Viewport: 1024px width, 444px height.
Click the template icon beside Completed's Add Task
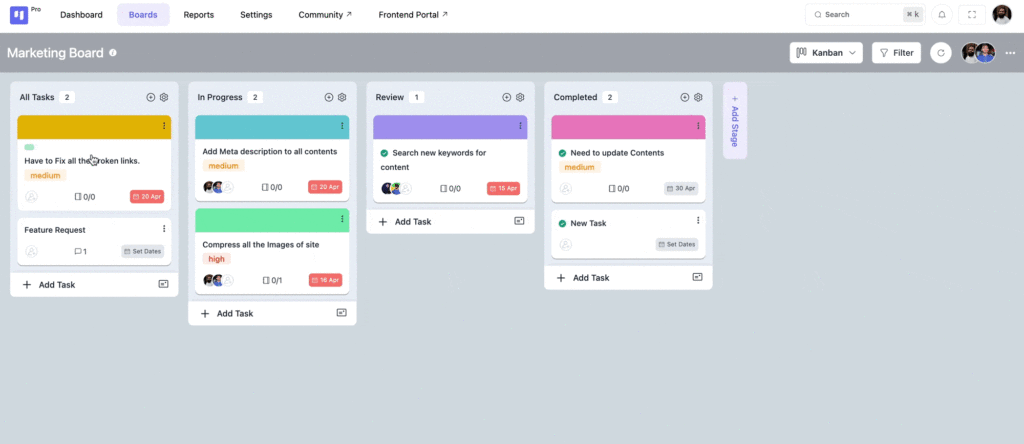click(697, 277)
